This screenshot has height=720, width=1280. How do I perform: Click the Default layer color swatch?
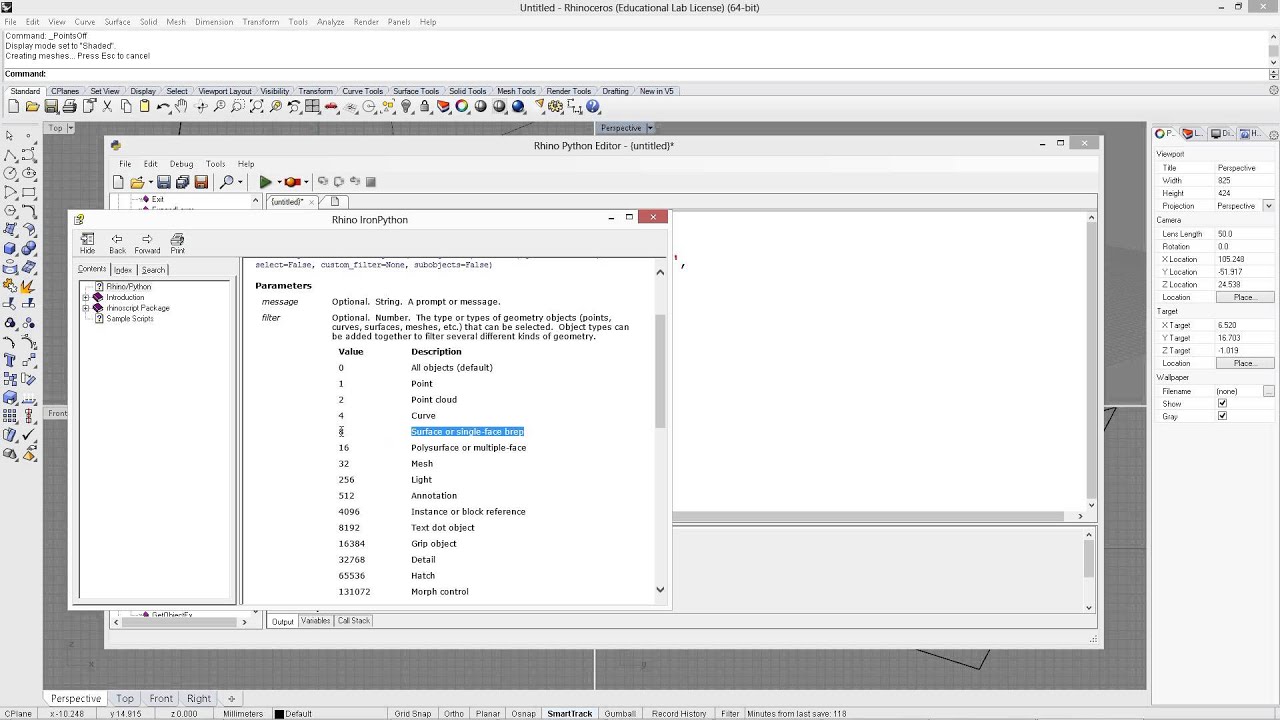[x=279, y=714]
